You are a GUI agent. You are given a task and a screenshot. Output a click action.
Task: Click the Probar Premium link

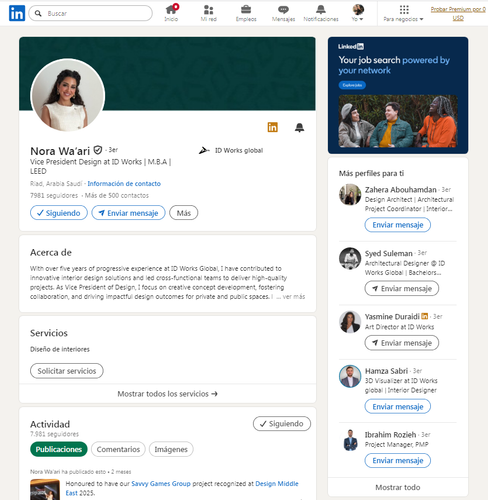pos(458,13)
